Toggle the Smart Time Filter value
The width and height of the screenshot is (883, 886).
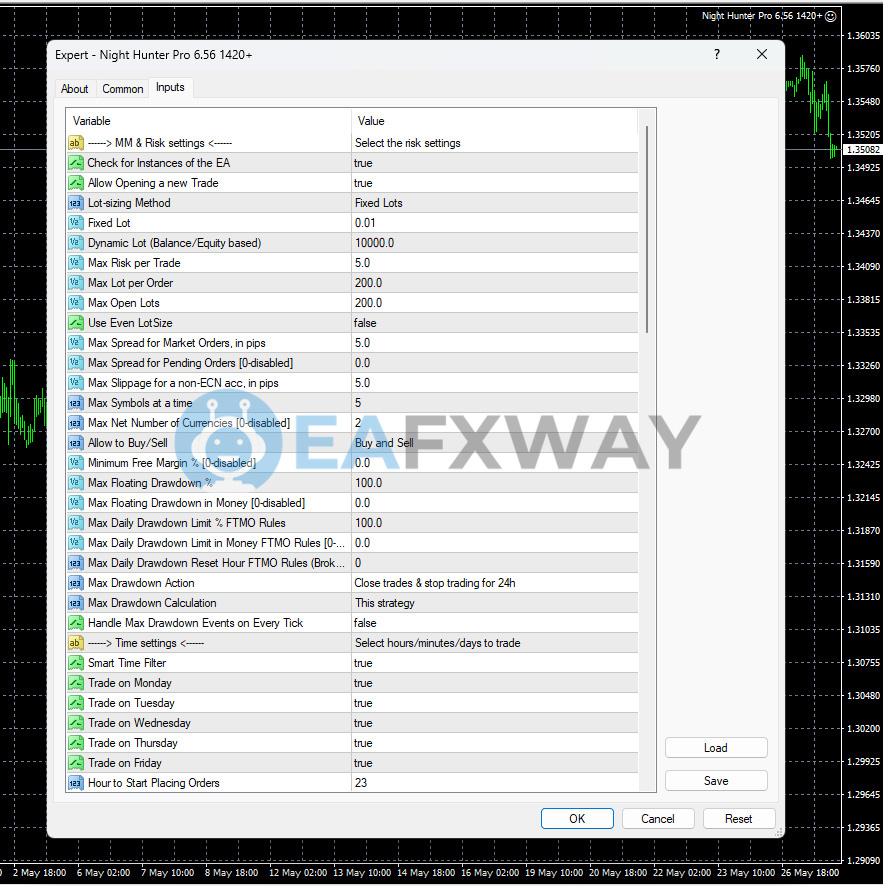(x=494, y=663)
